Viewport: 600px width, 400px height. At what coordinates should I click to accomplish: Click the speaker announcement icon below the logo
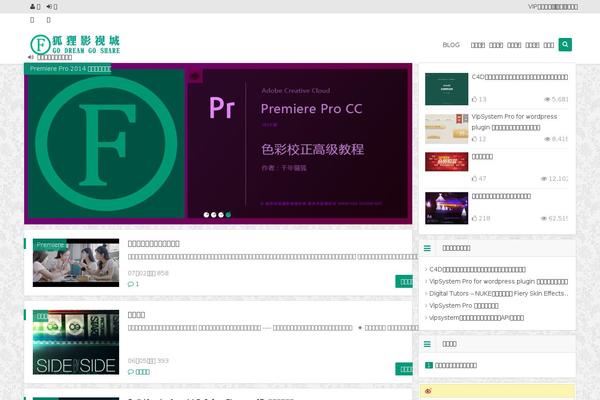(x=31, y=57)
